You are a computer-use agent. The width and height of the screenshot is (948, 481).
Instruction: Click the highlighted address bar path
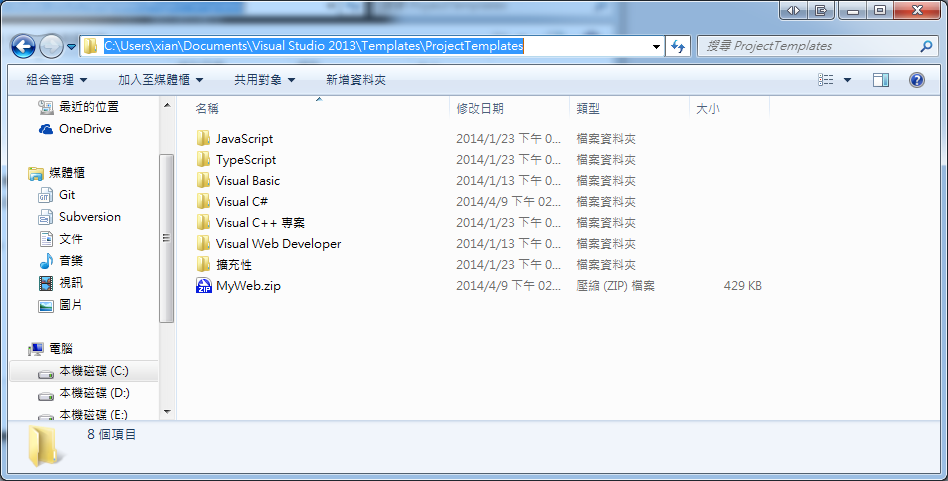314,46
